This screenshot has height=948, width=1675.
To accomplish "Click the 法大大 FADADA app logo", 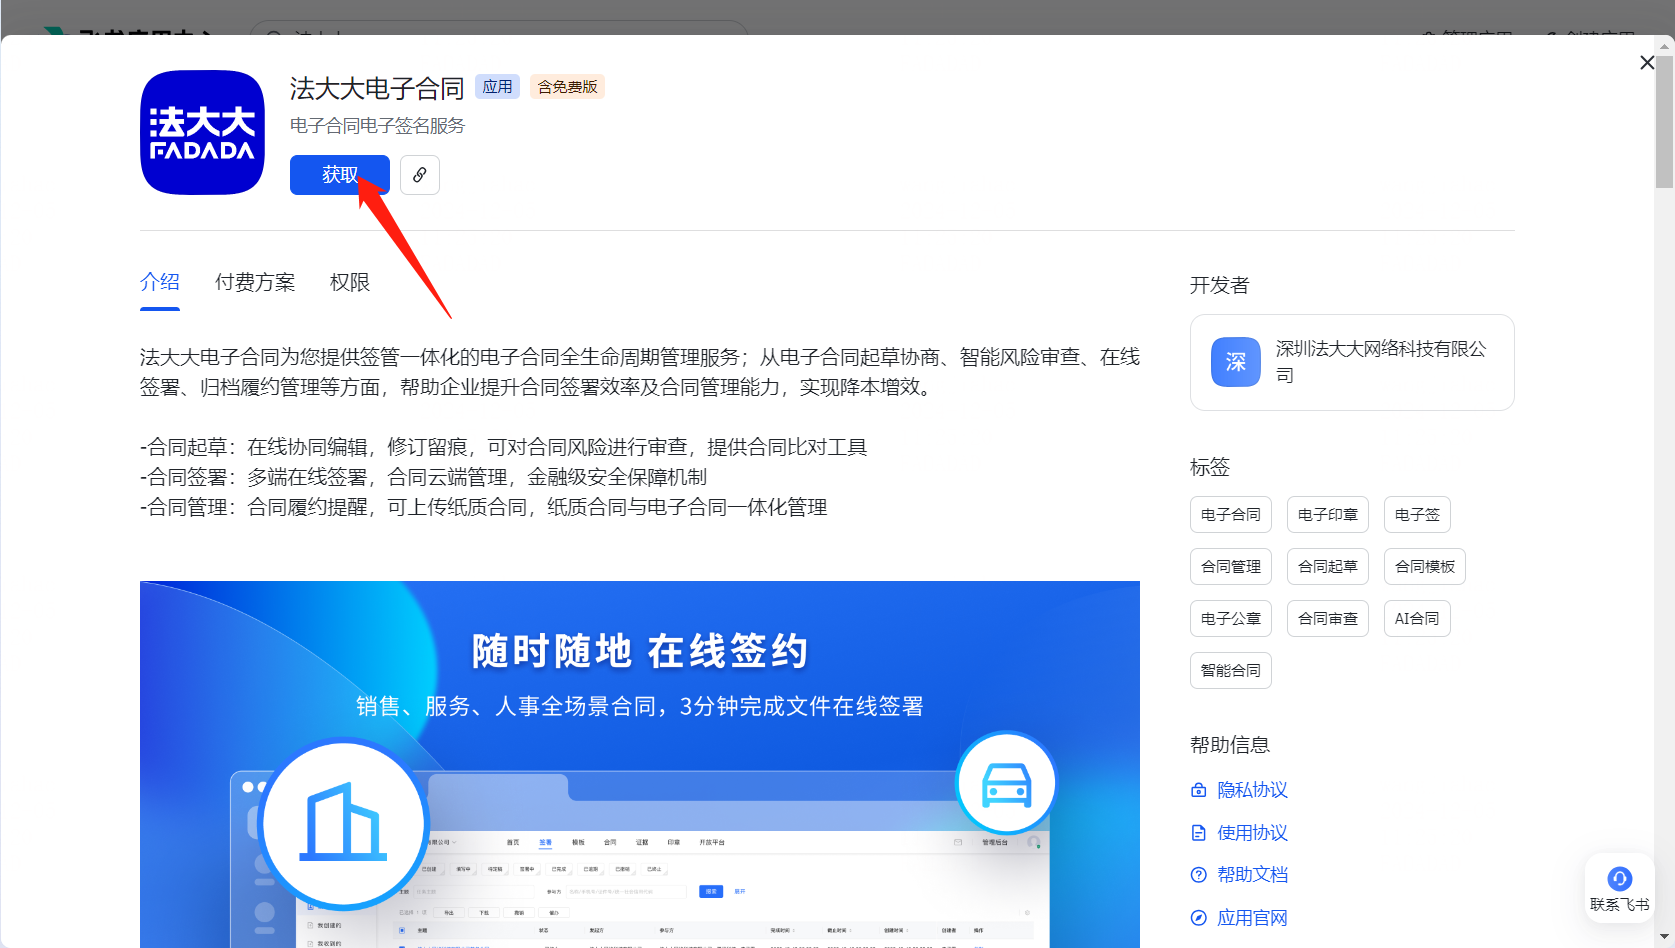I will (203, 132).
